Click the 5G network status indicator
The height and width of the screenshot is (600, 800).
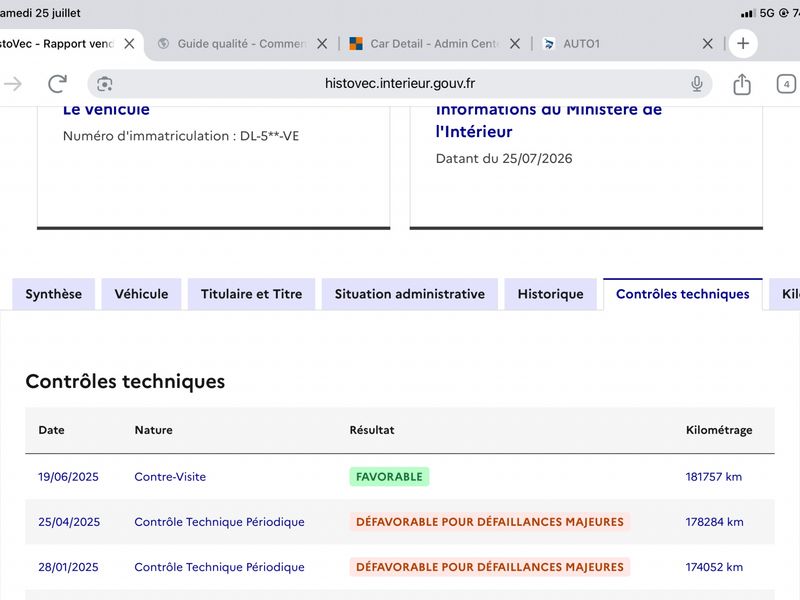coord(767,13)
